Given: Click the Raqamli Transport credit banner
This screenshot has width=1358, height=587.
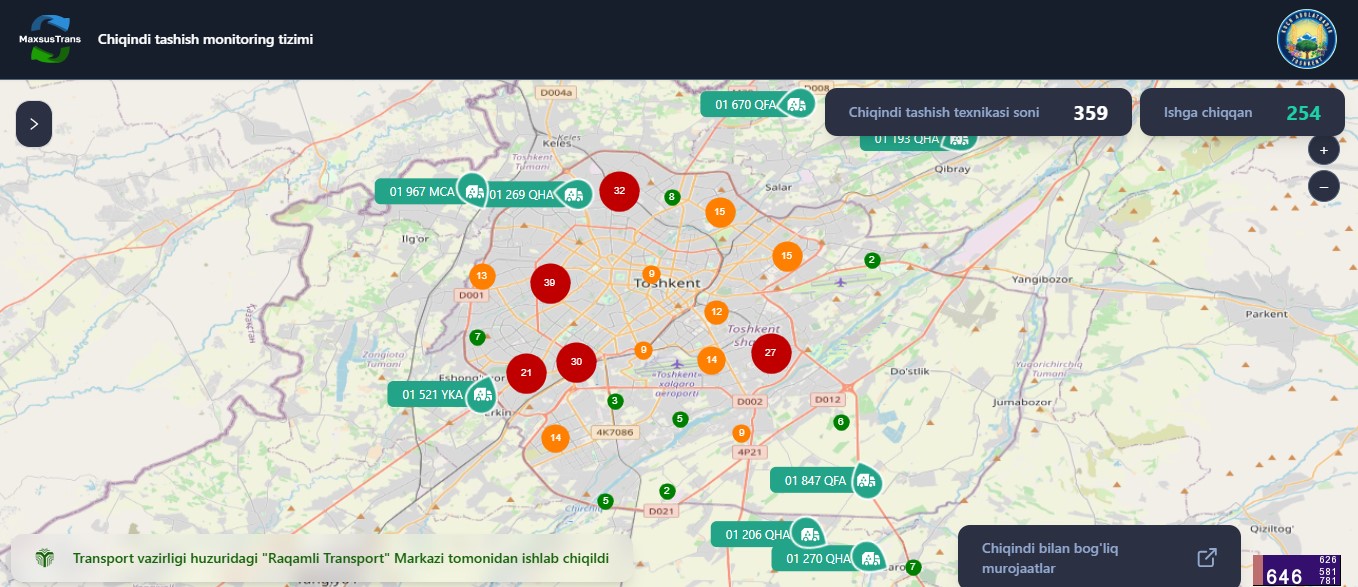Looking at the screenshot, I should (322, 558).
